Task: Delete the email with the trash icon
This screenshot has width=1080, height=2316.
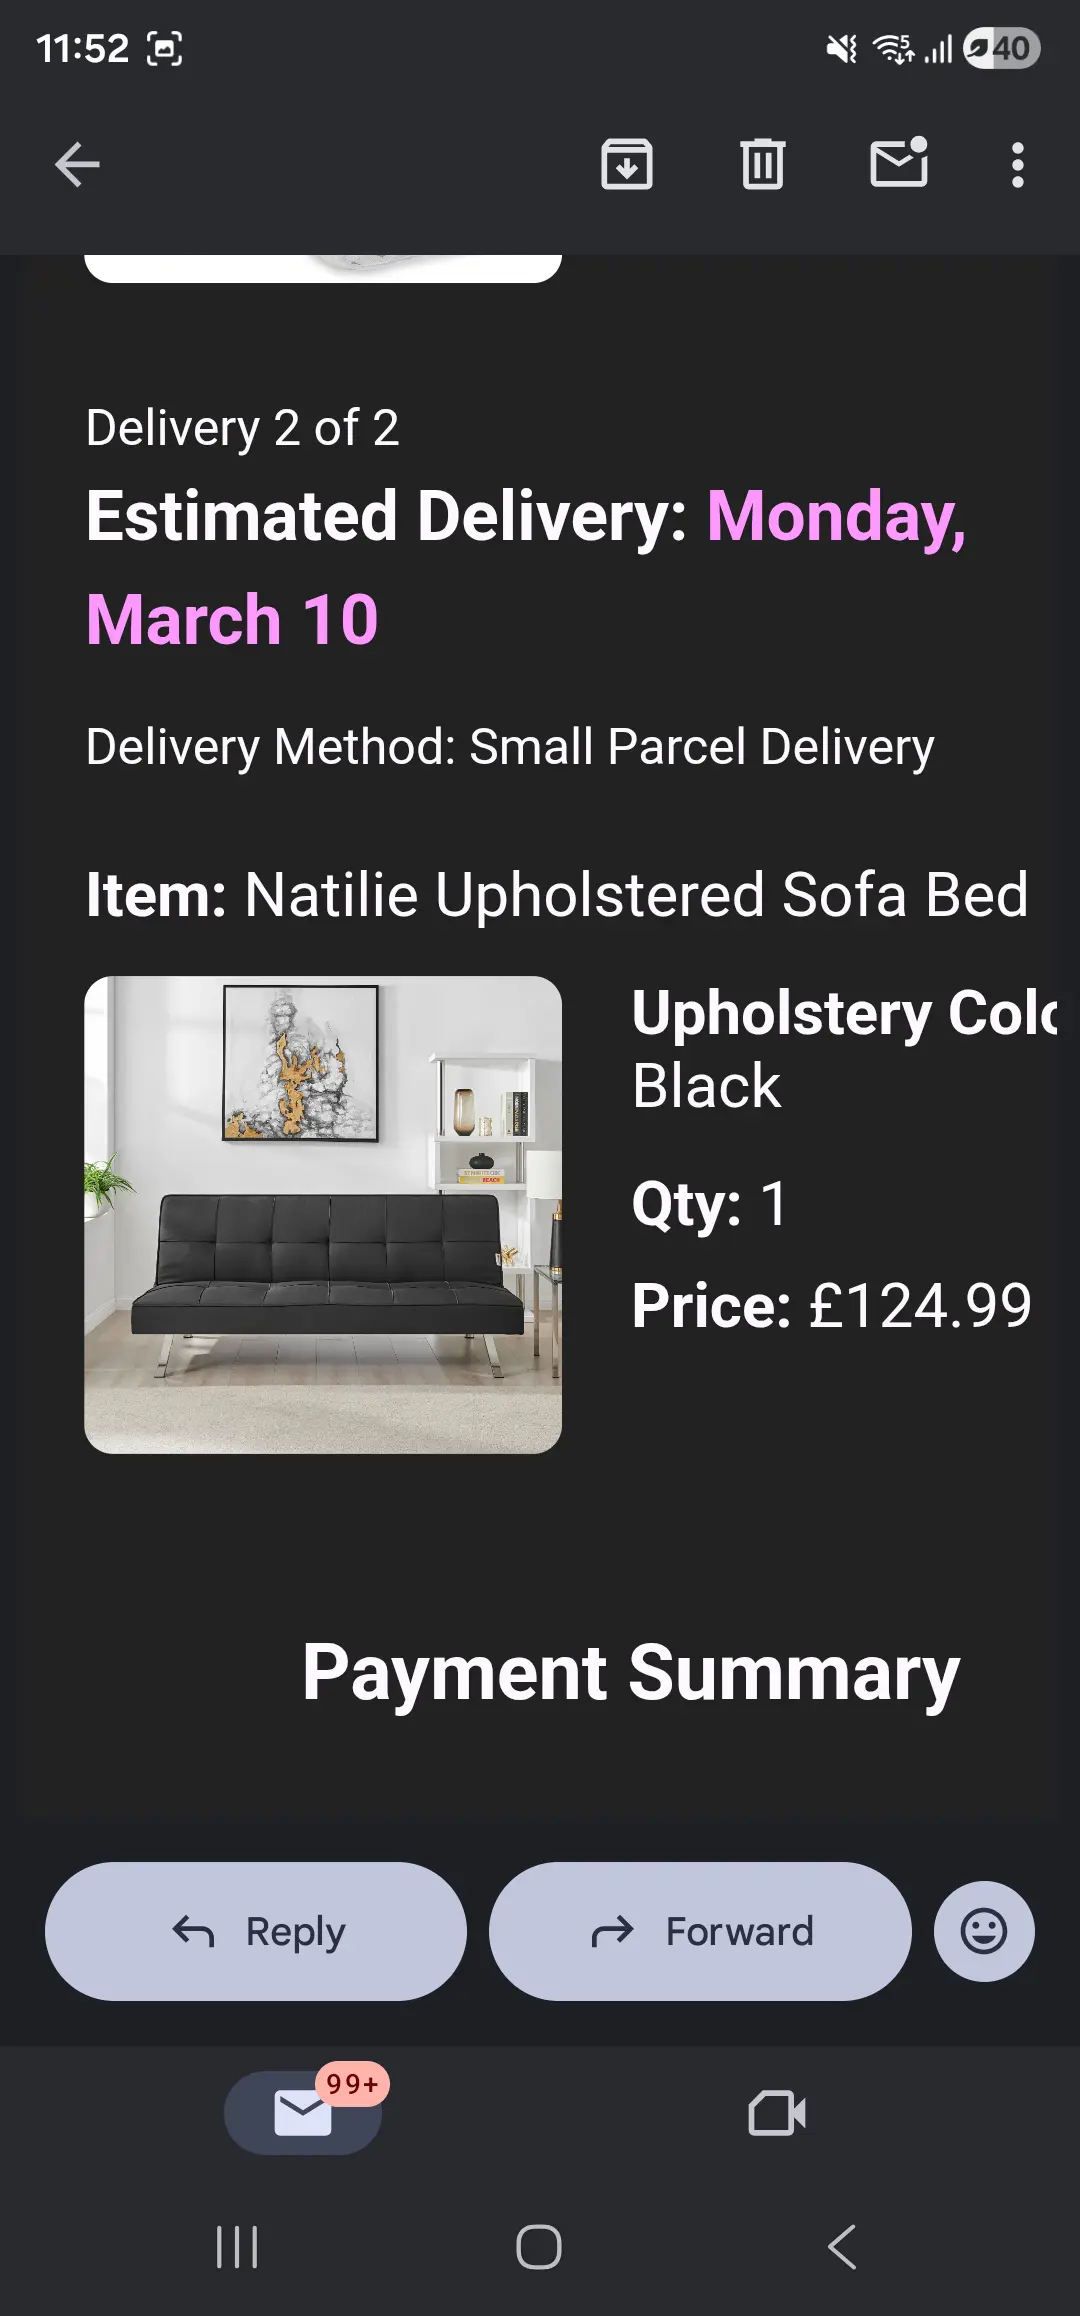Action: (x=763, y=165)
